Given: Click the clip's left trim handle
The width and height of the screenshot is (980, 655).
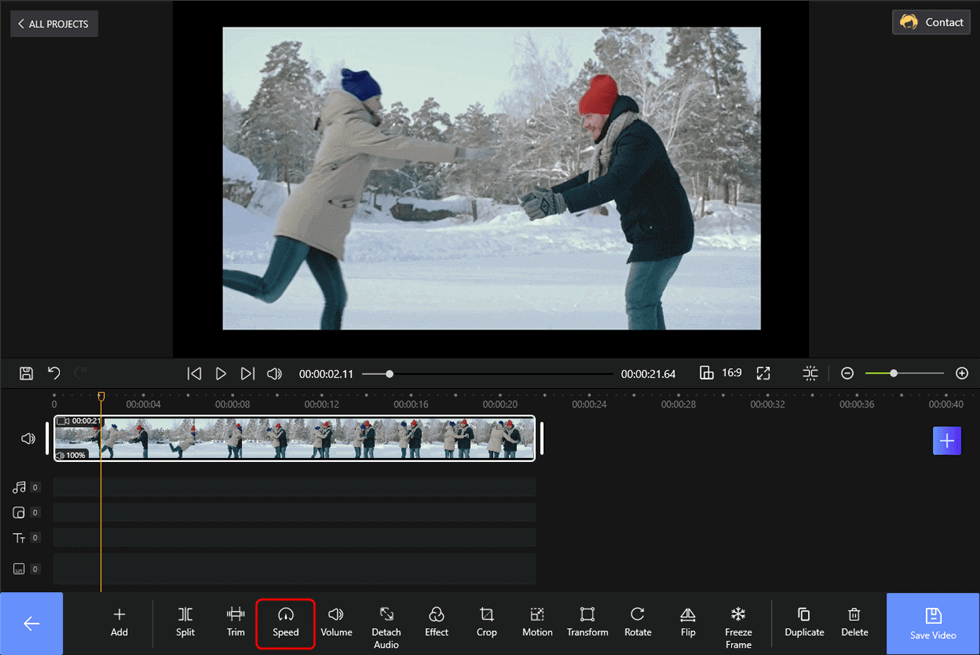Looking at the screenshot, I should [48, 438].
